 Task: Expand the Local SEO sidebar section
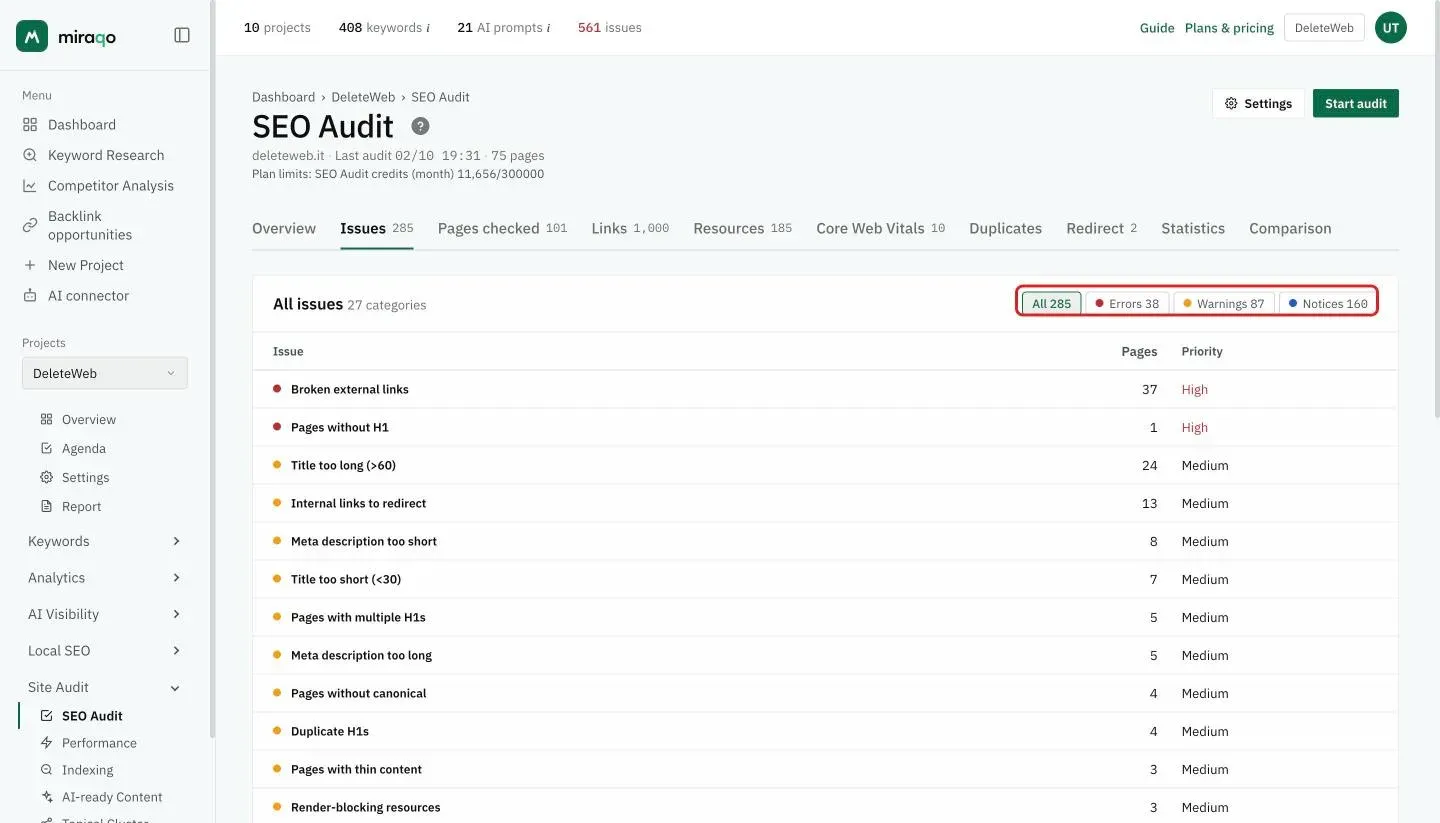(104, 651)
